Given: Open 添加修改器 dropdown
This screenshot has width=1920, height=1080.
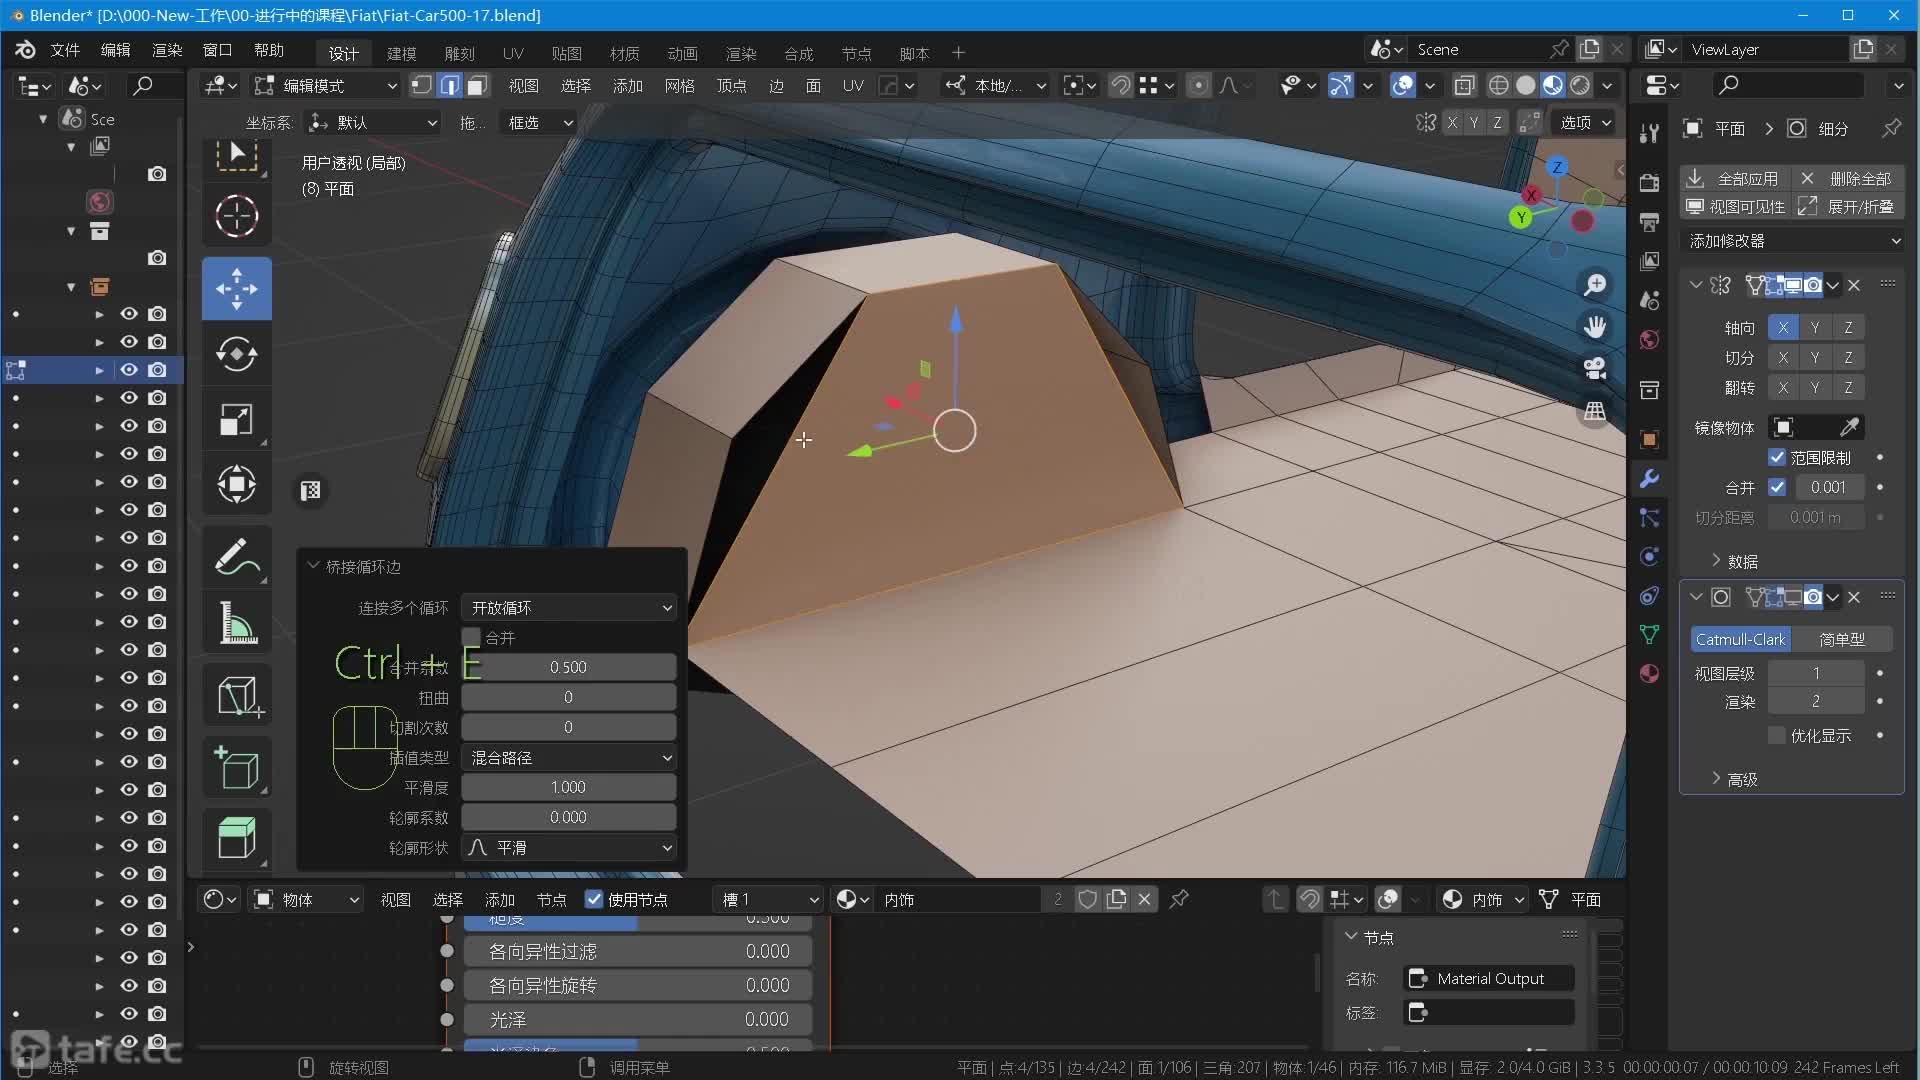Looking at the screenshot, I should tap(1794, 241).
